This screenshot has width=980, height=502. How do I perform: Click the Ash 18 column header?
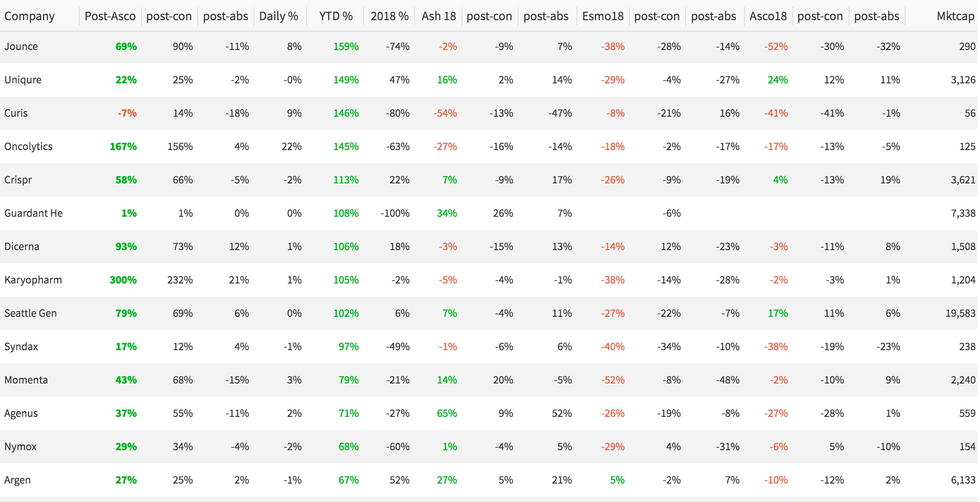click(x=439, y=16)
